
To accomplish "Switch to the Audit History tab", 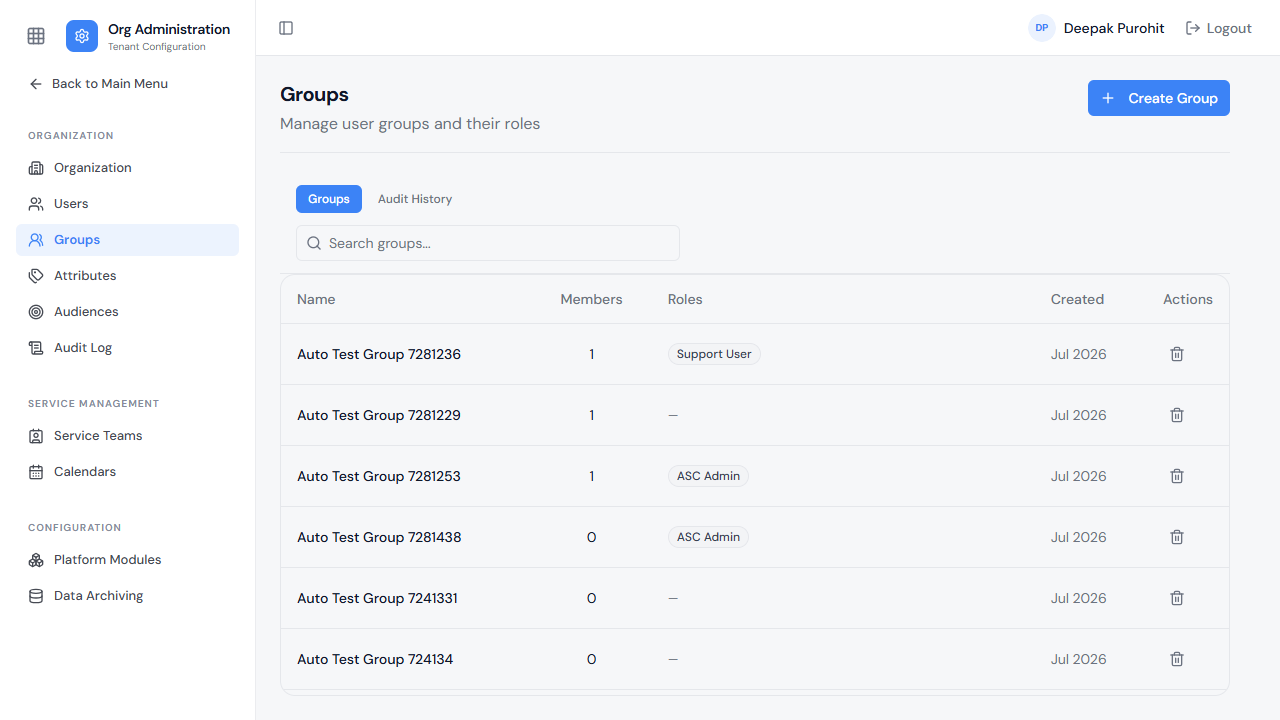I will point(415,199).
